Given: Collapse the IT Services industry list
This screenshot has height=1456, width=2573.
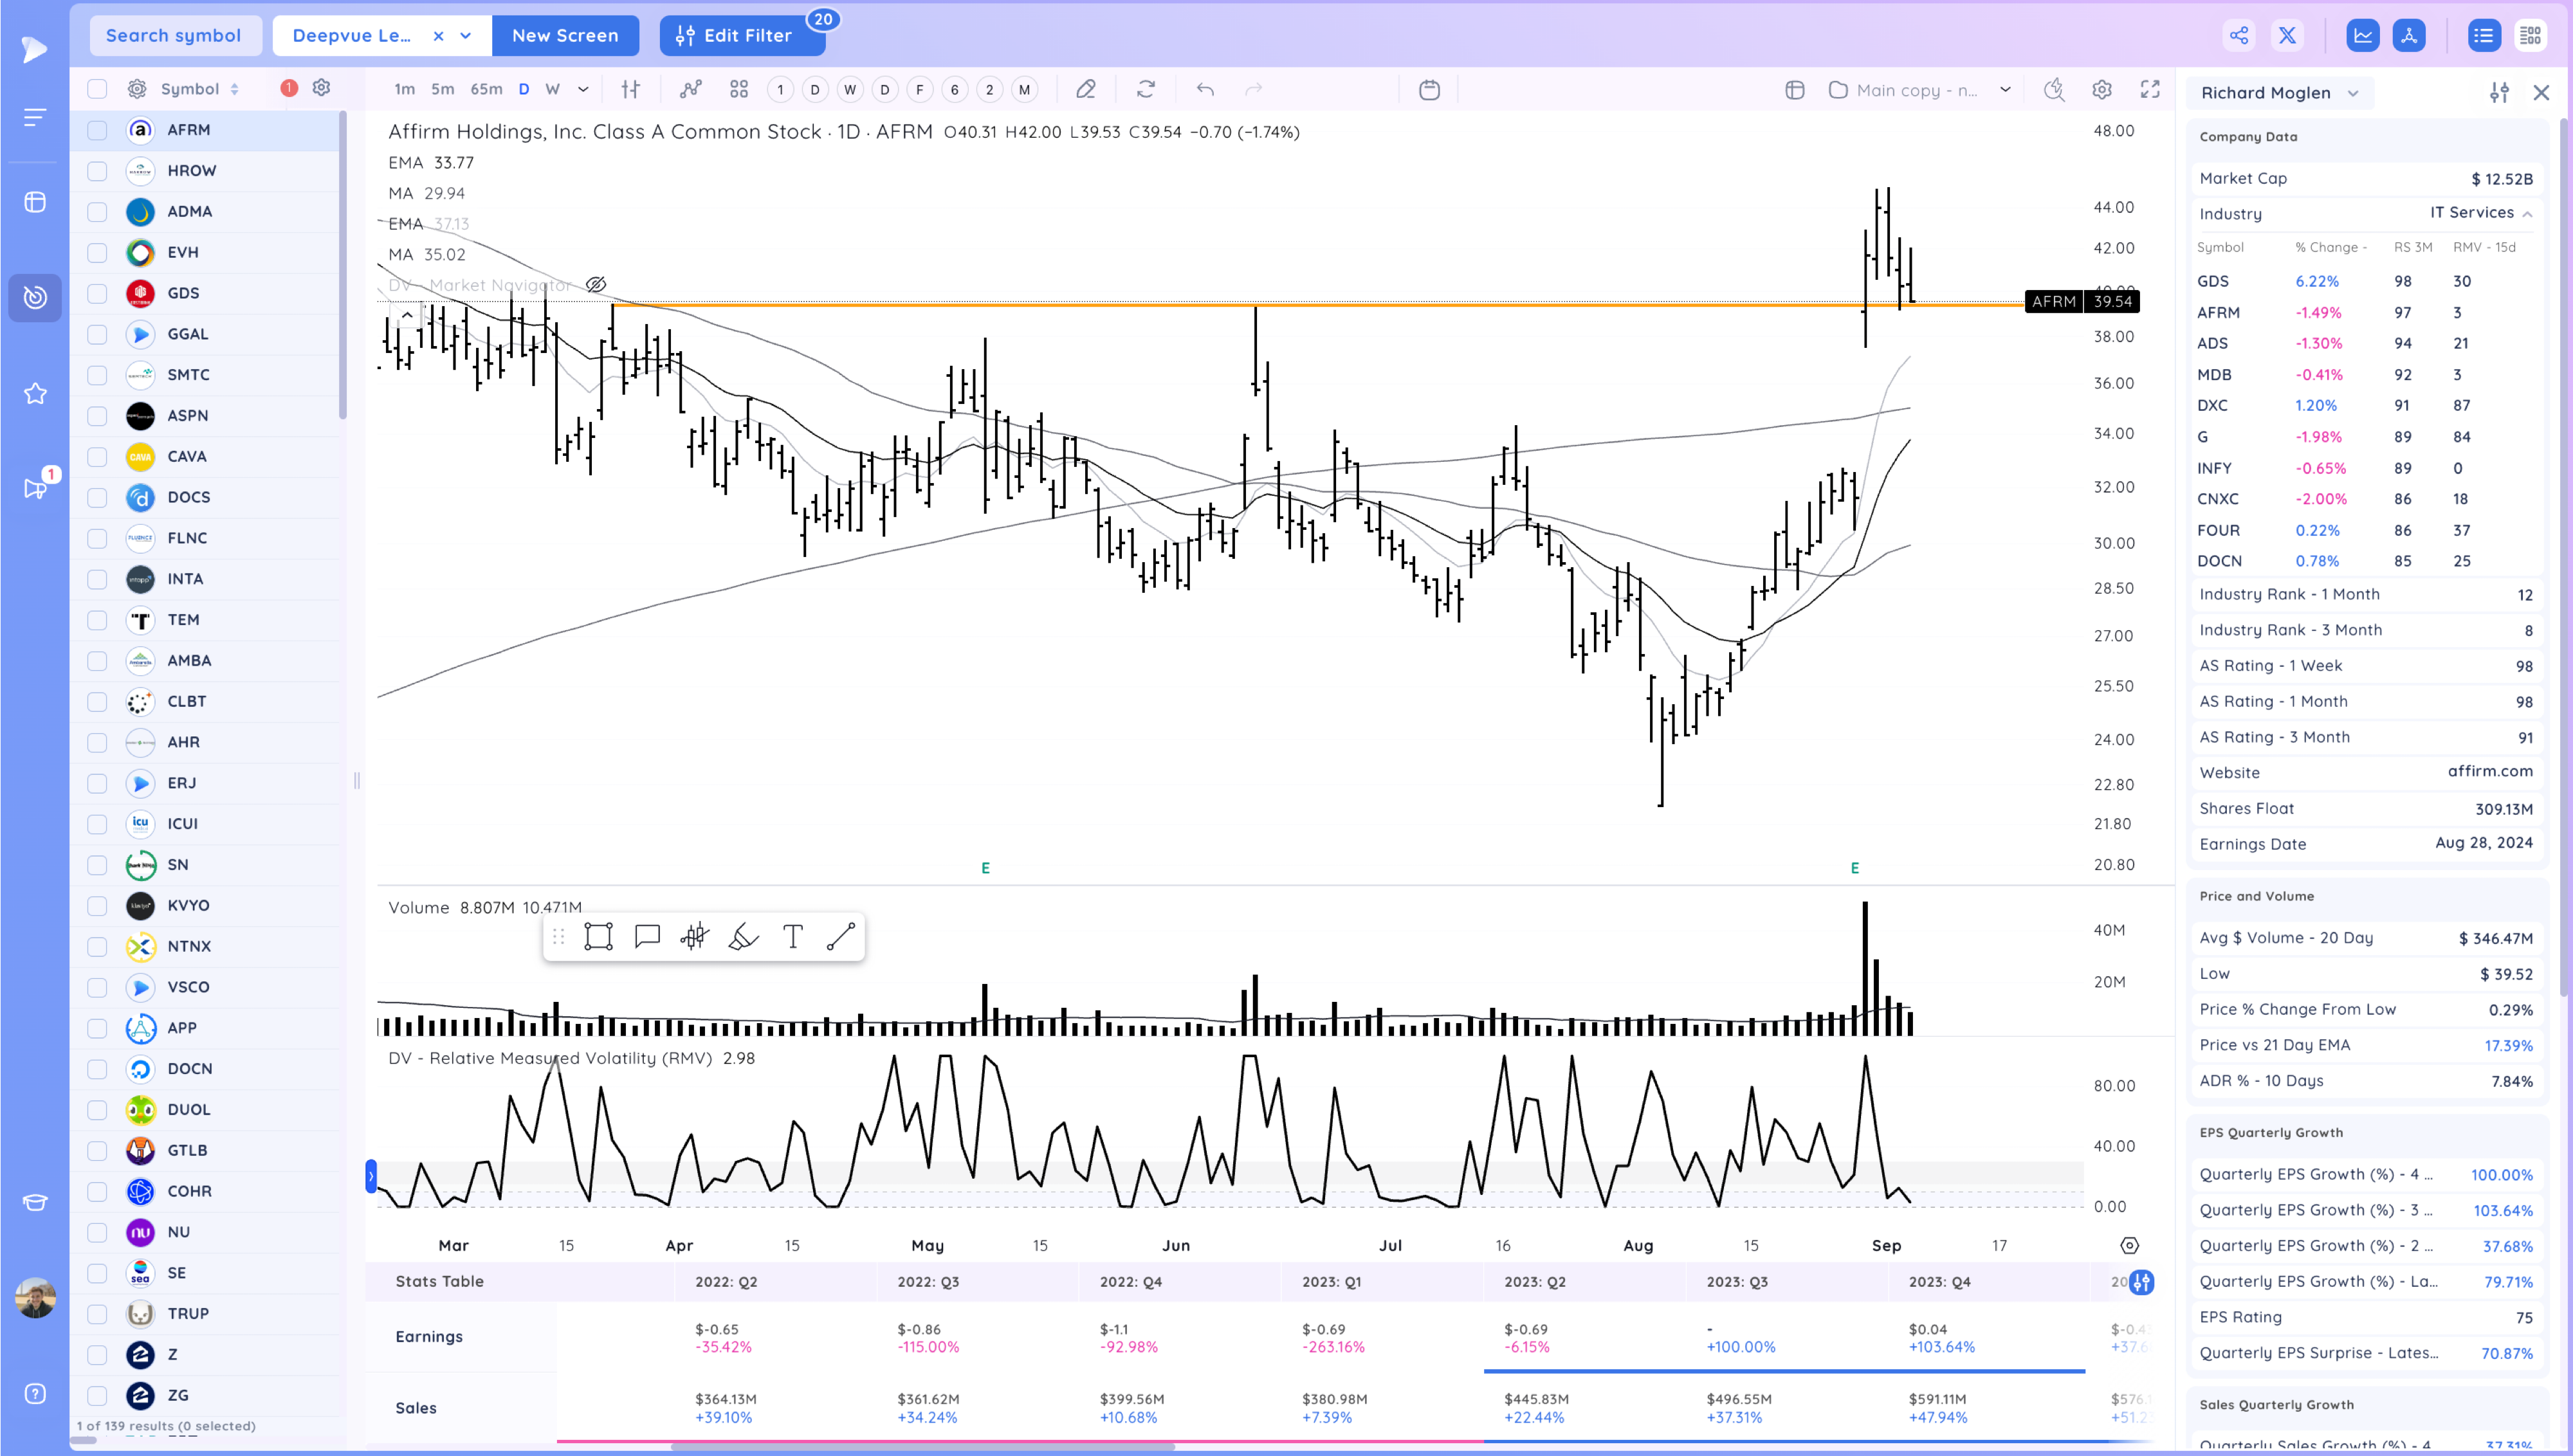Looking at the screenshot, I should pyautogui.click(x=2527, y=214).
